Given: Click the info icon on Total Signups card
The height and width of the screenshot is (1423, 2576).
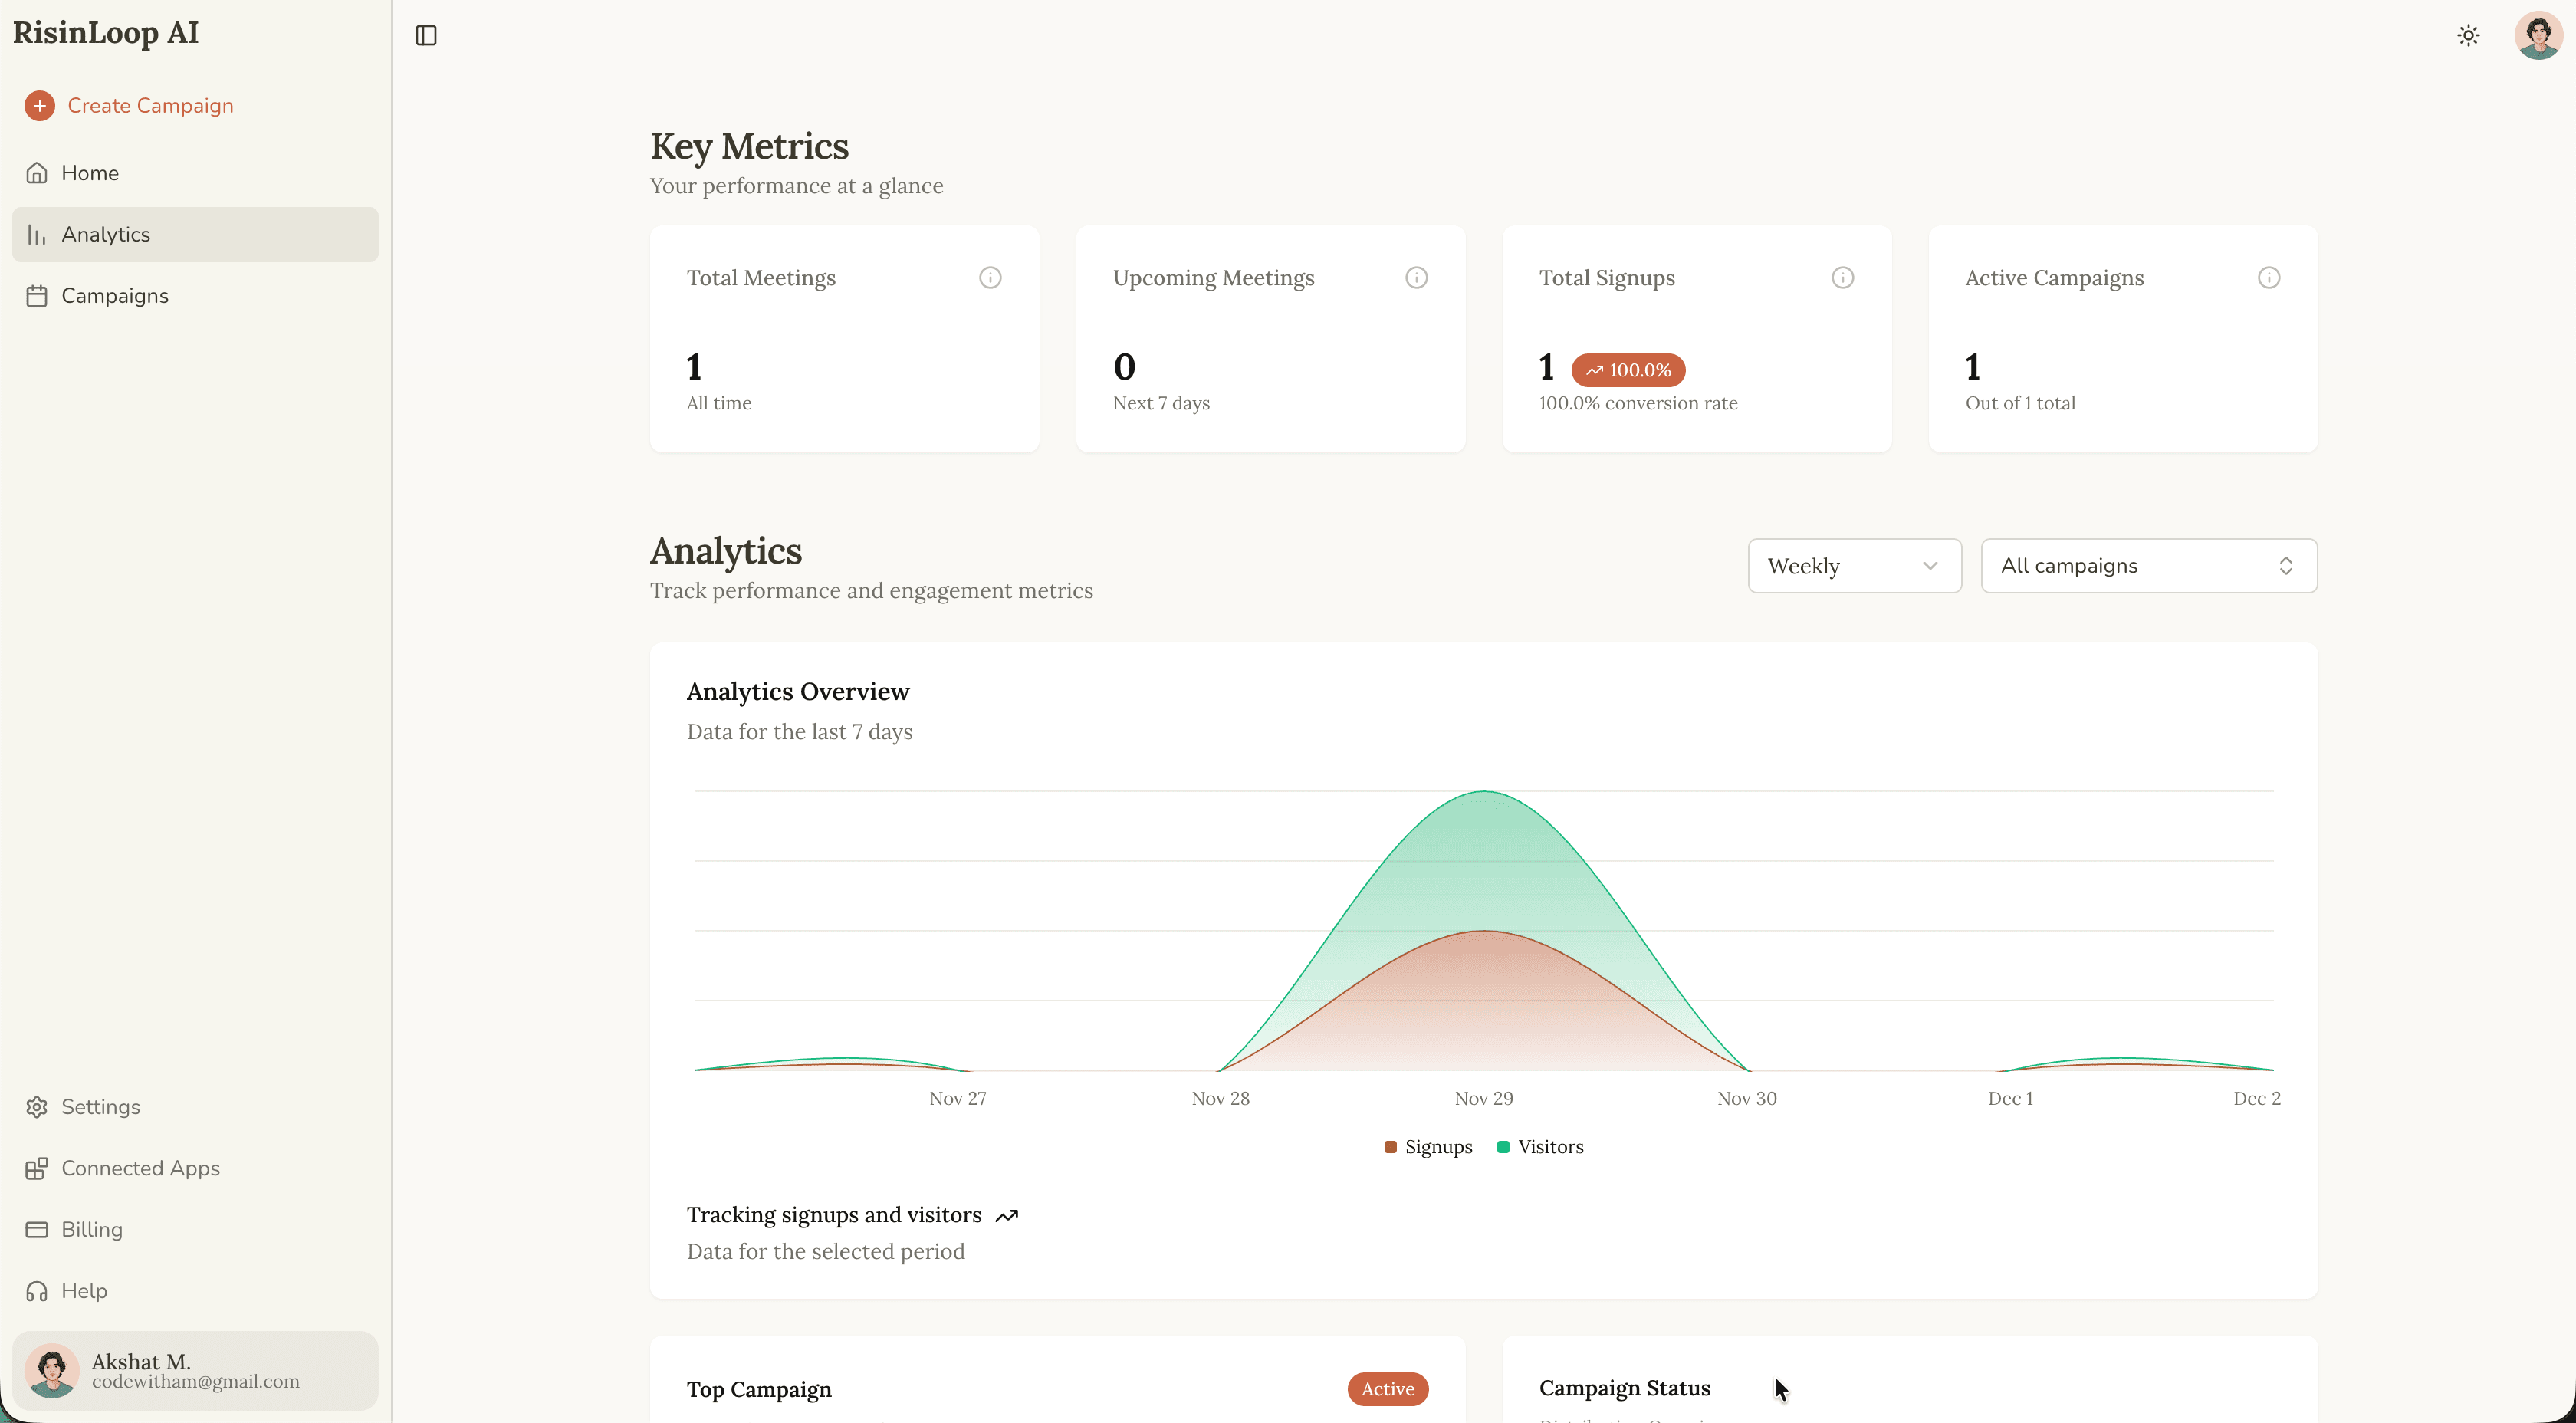Looking at the screenshot, I should tap(1843, 277).
